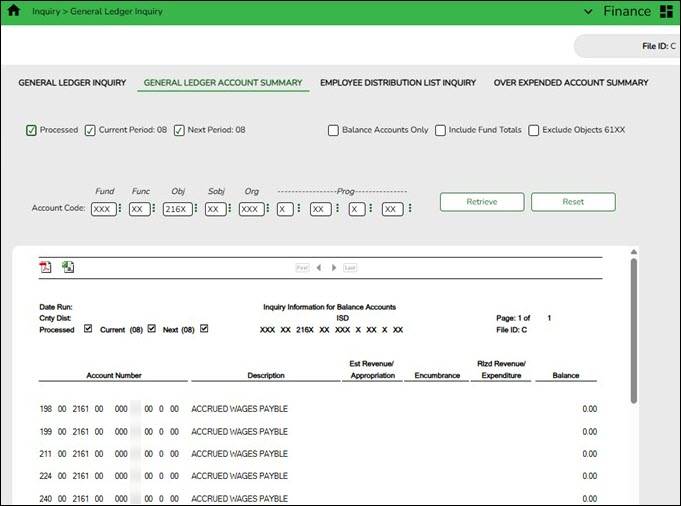Image resolution: width=681 pixels, height=506 pixels.
Task: Select account row starting with 240
Action: tap(318, 499)
